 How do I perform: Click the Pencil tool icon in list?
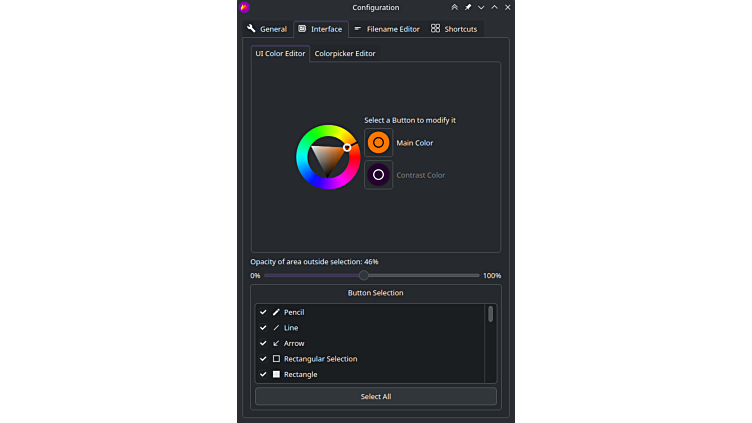click(x=276, y=312)
